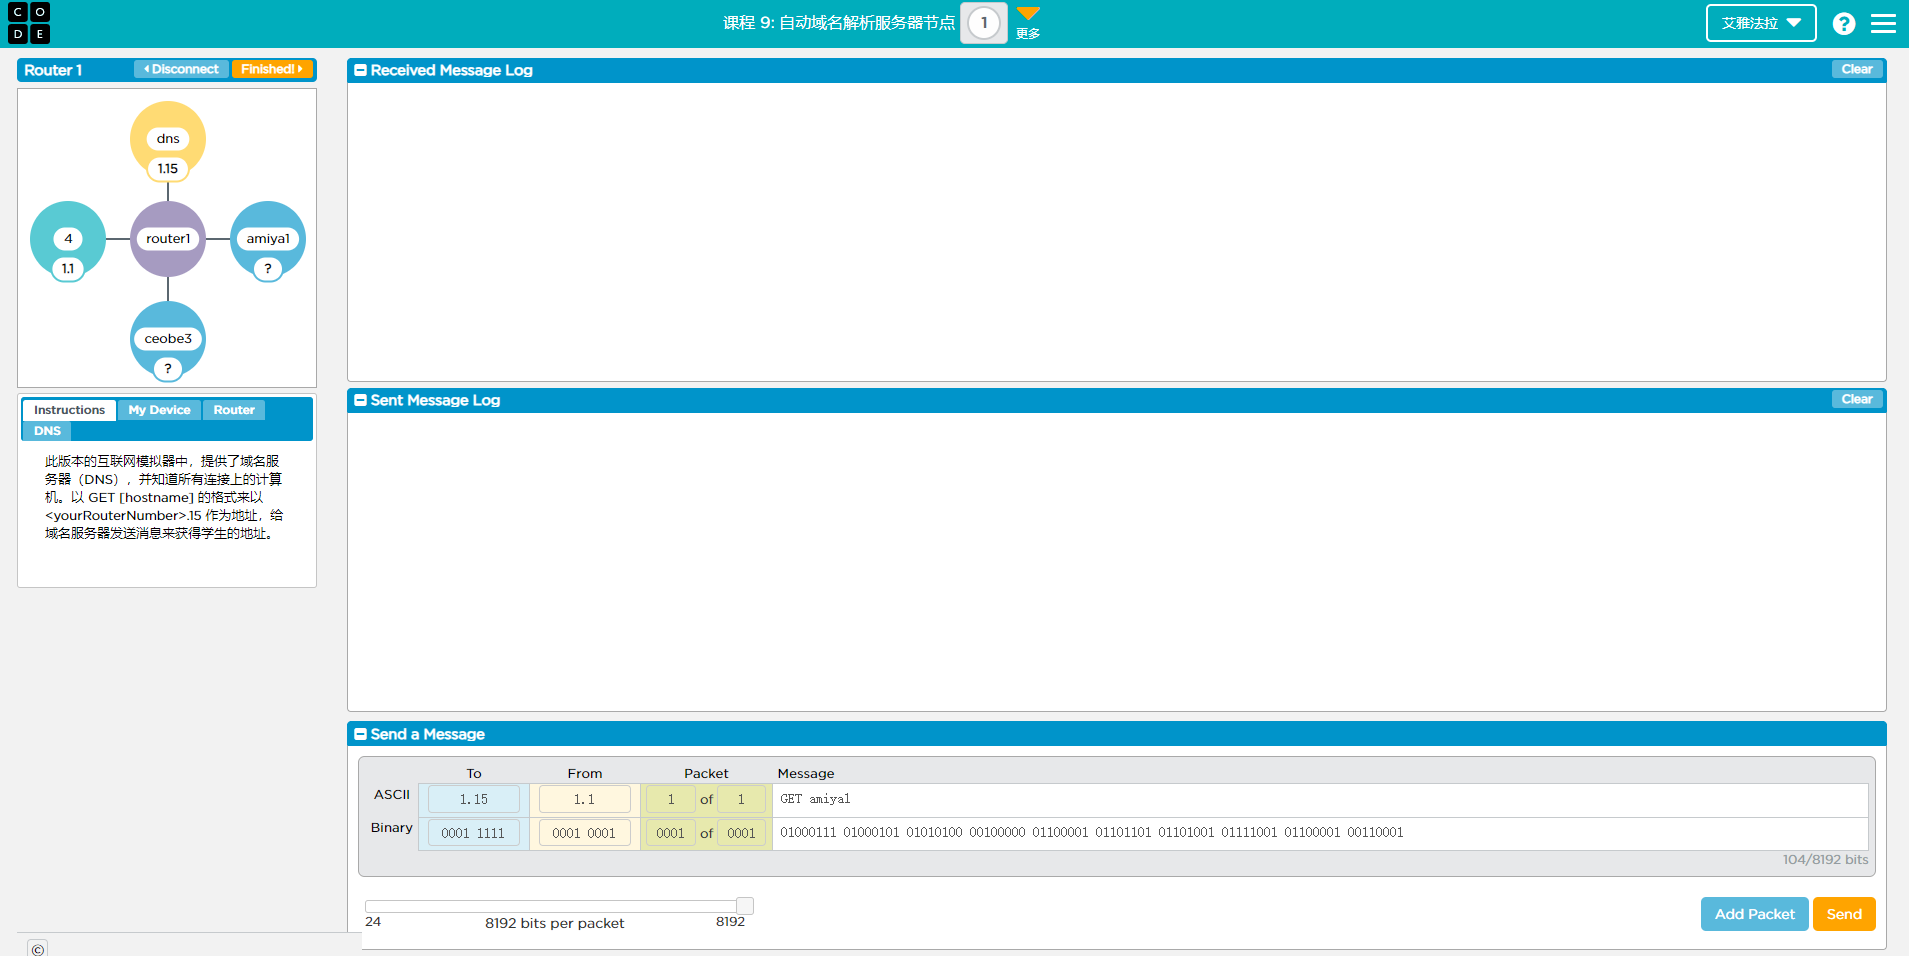The width and height of the screenshot is (1909, 956).
Task: Click the Binary packet total field
Action: tap(741, 833)
